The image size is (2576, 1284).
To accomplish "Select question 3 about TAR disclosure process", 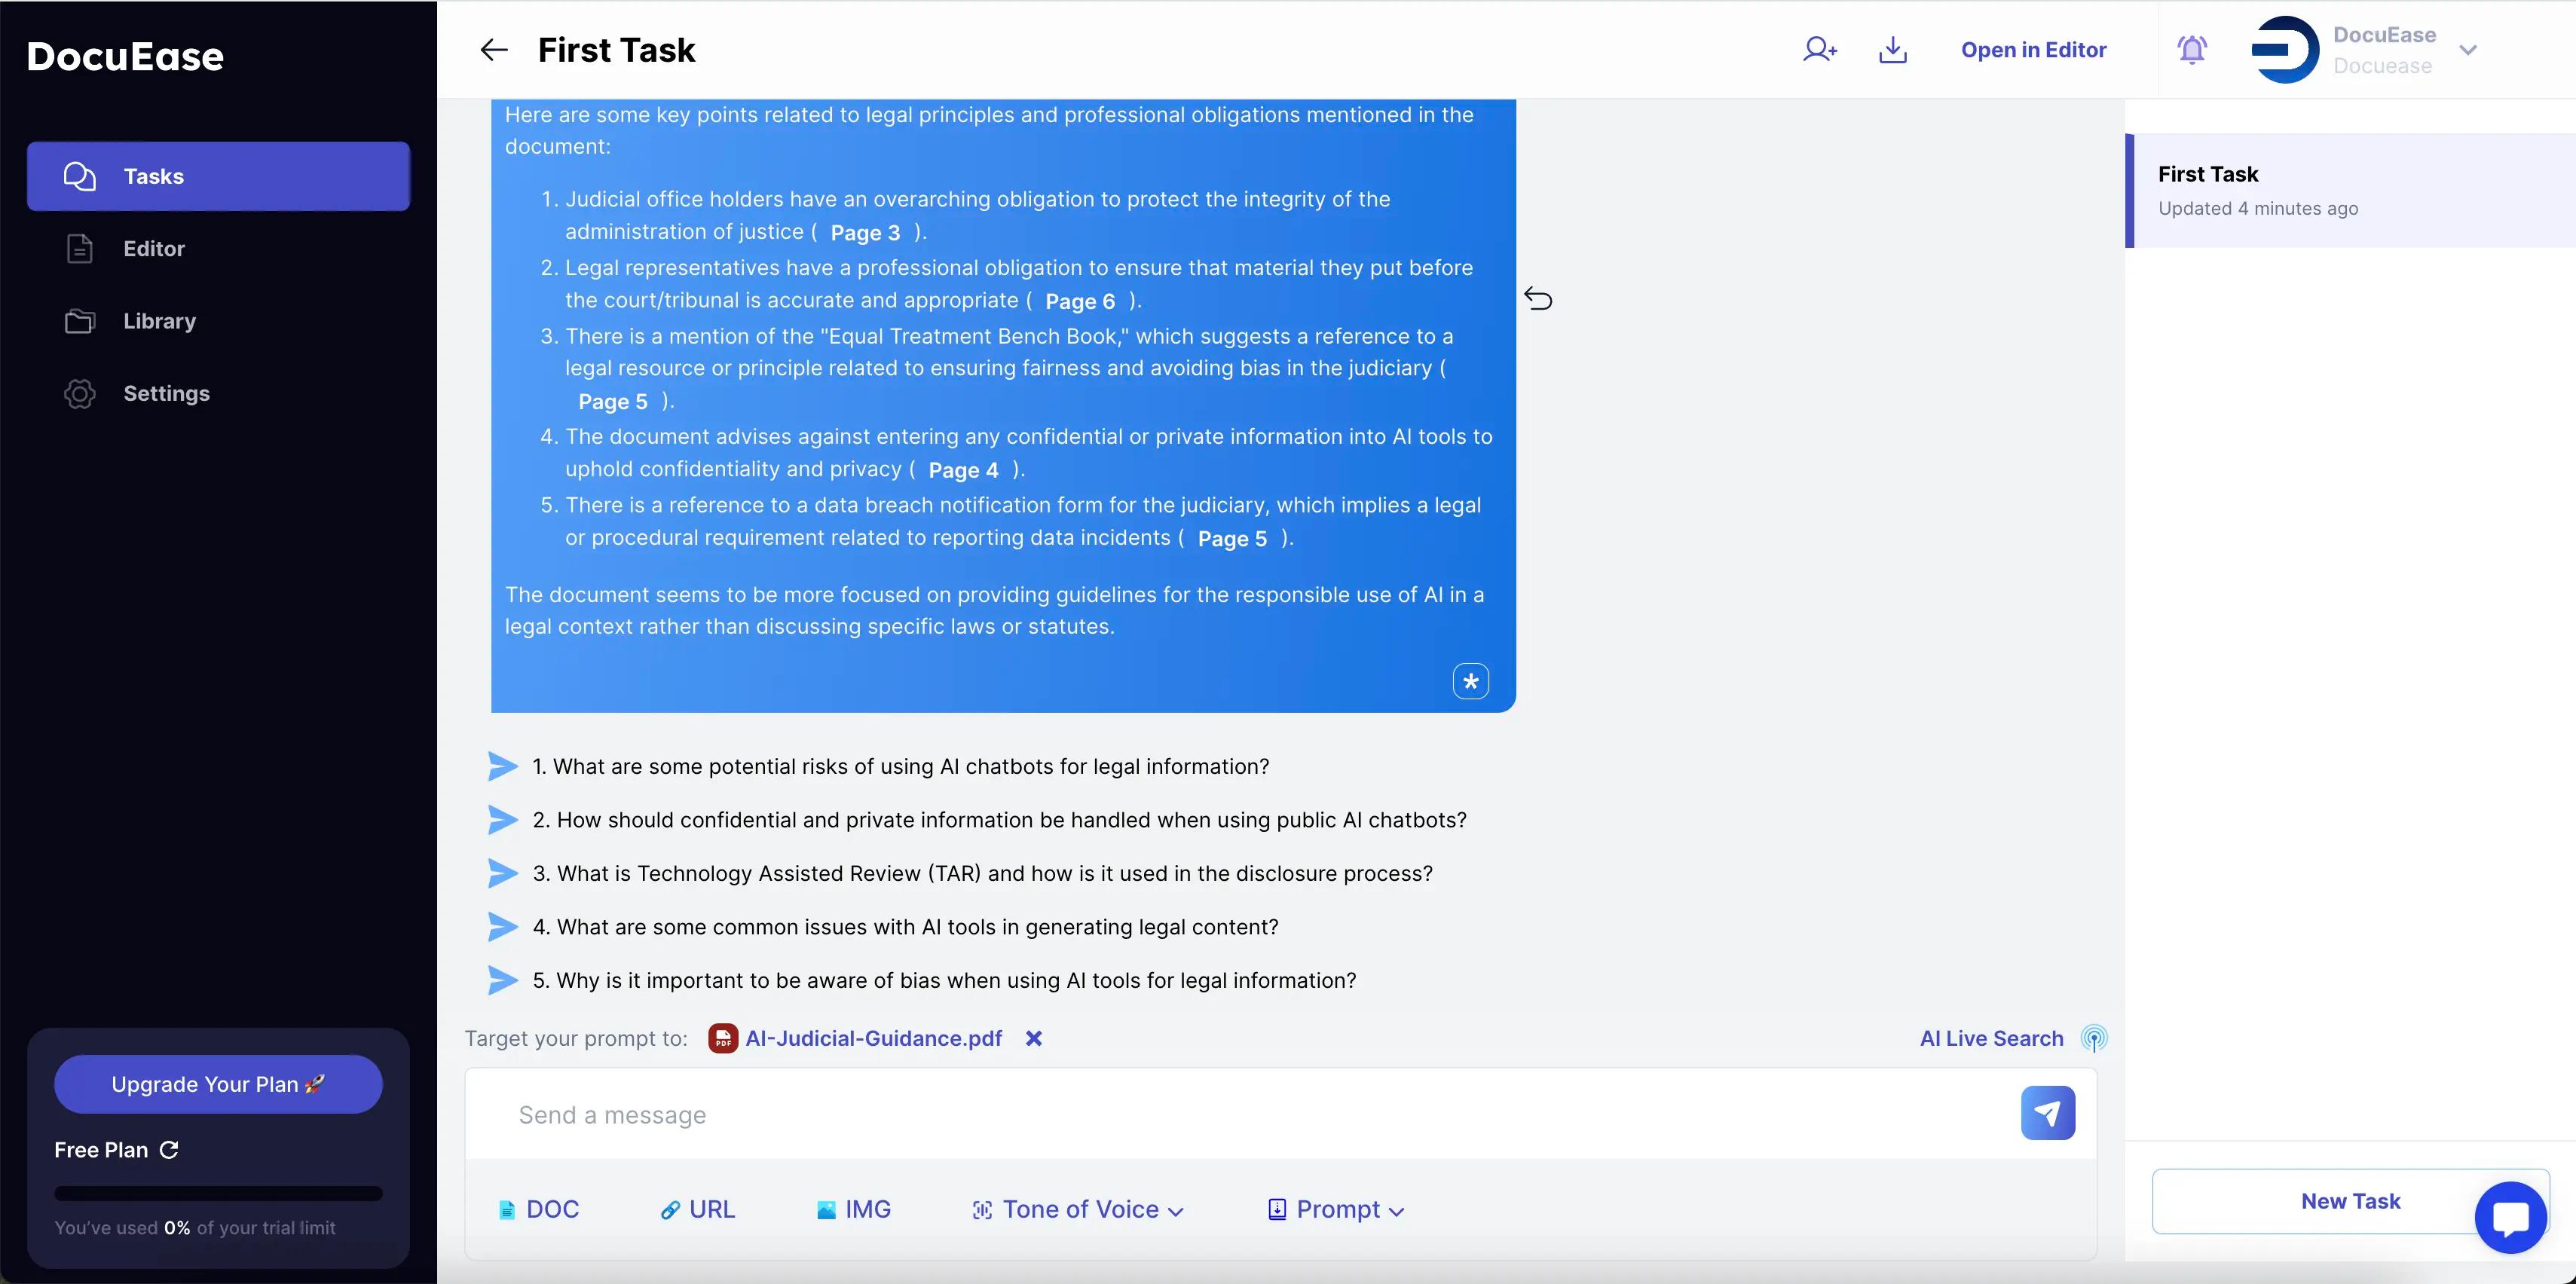I will (982, 873).
